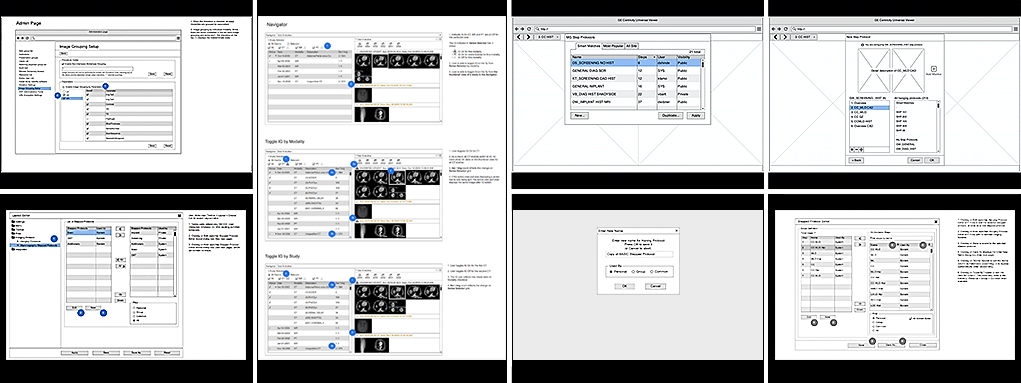This screenshot has width=1021, height=383.
Task: Click forward arrow beside GE HIST tab
Action: (x=528, y=37)
